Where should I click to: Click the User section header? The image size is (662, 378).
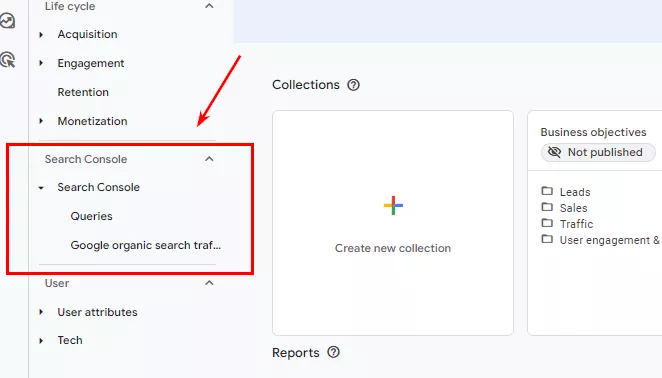click(57, 283)
